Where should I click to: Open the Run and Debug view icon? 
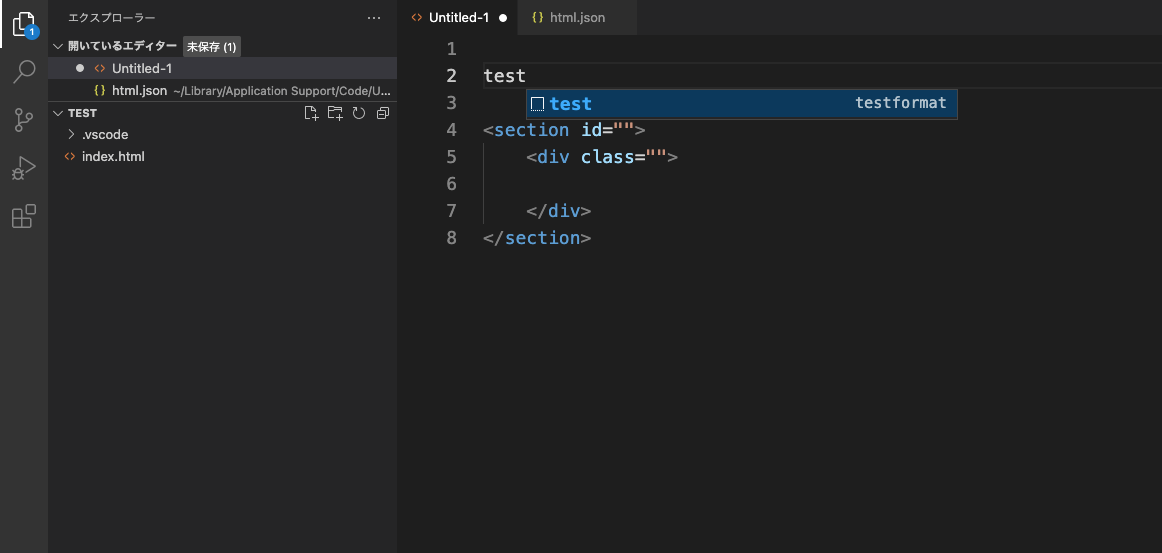[24, 168]
